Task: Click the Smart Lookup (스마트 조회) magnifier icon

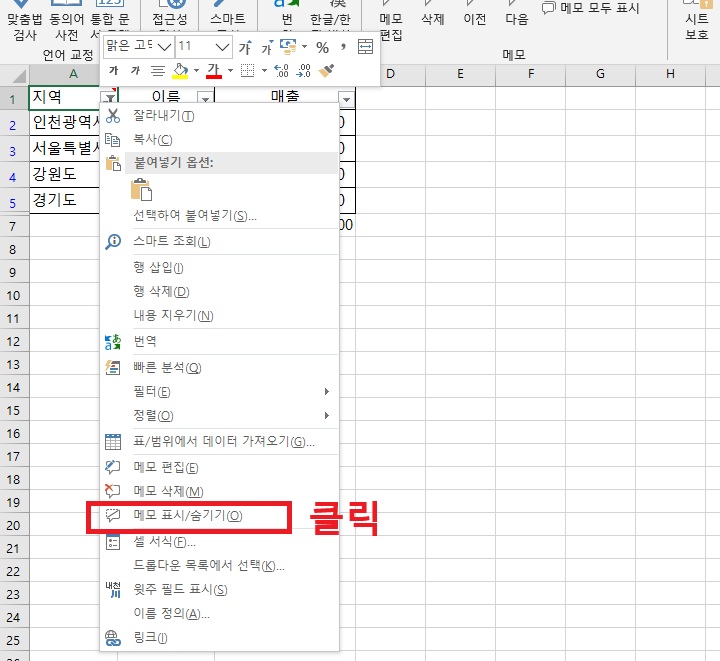Action: 113,241
